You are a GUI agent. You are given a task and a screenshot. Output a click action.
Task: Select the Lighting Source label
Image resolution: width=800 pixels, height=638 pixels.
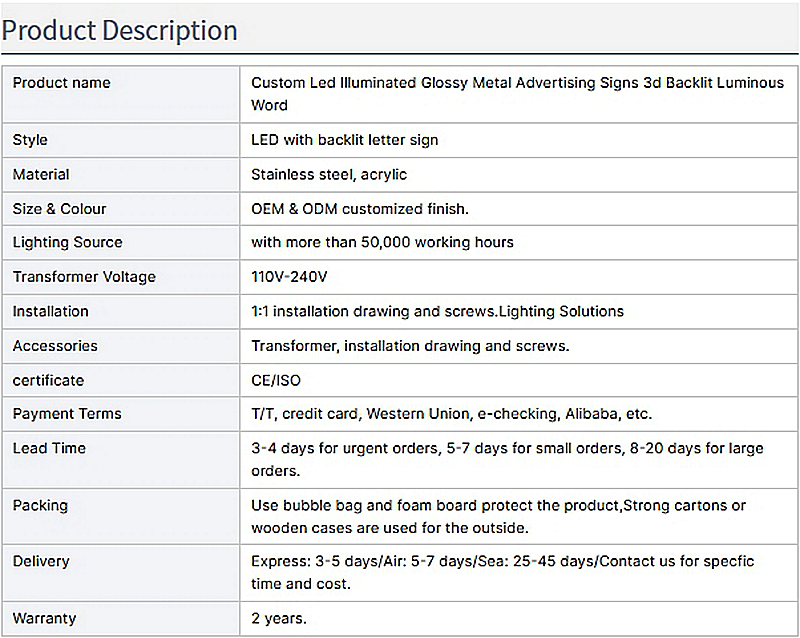click(x=67, y=242)
